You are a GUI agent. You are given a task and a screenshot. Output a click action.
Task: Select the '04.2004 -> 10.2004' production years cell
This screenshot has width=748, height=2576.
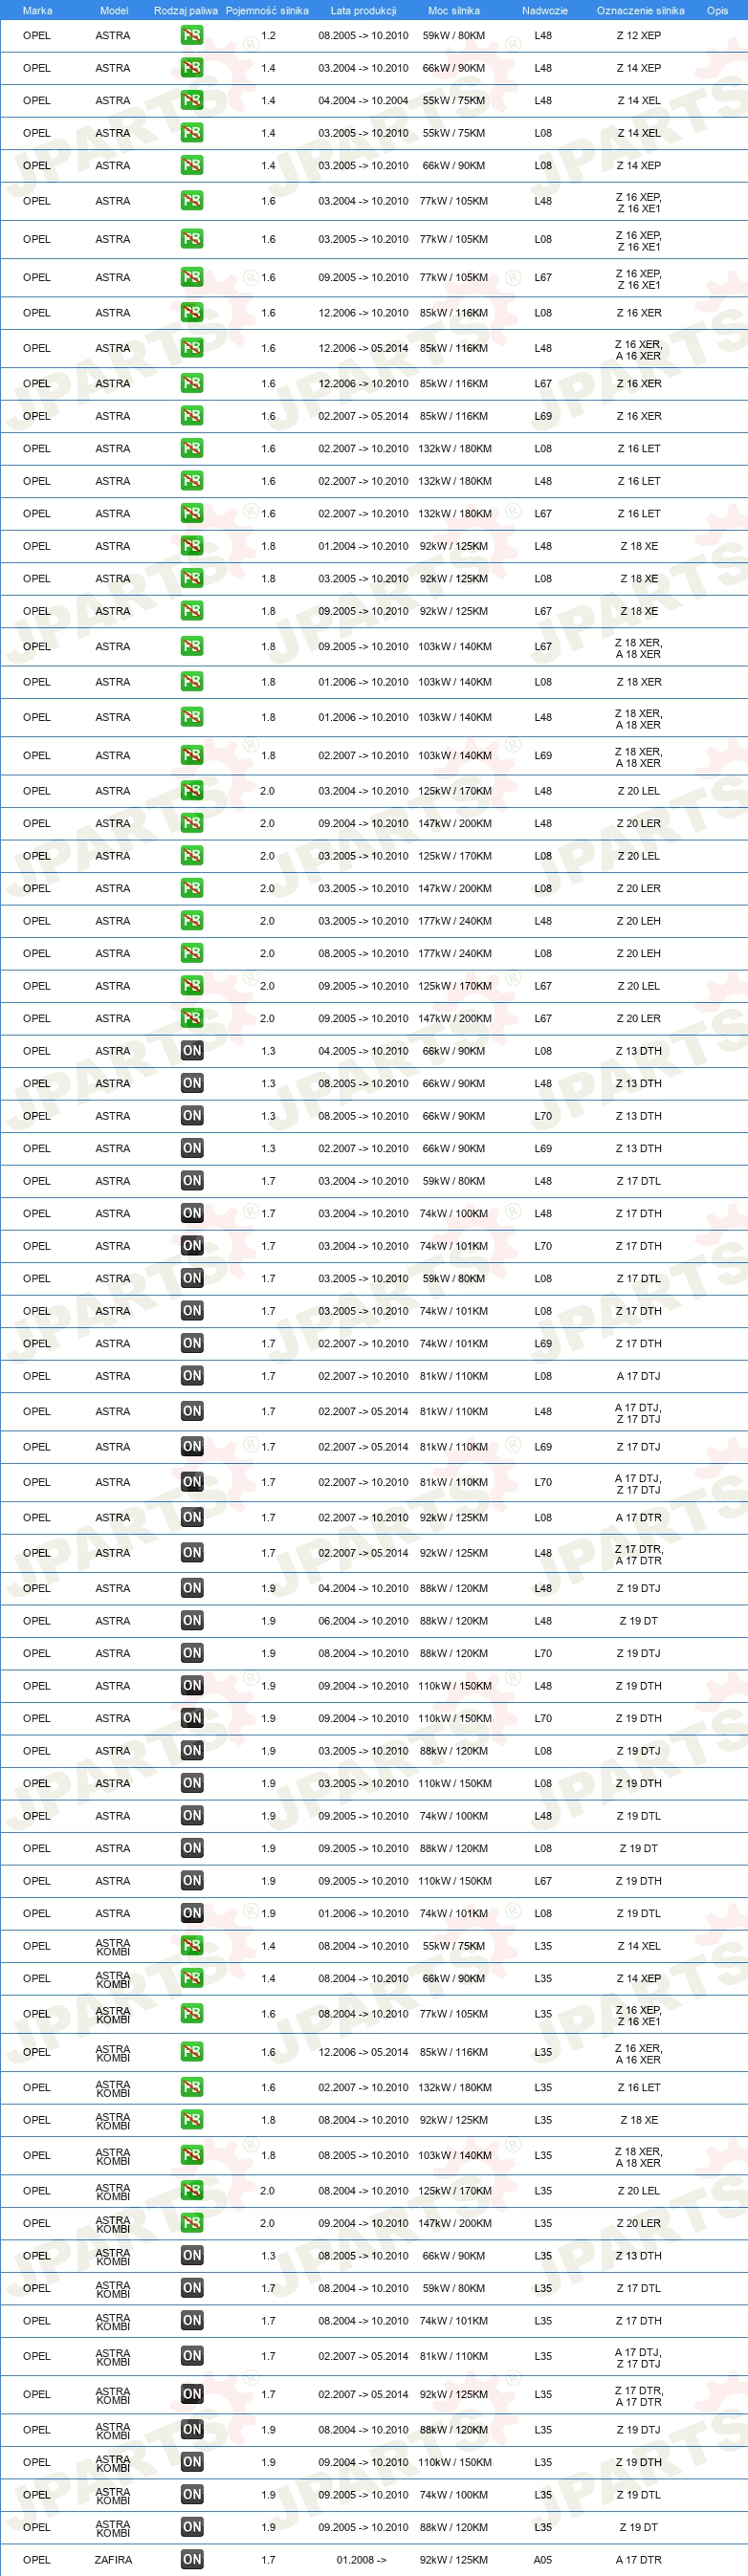pyautogui.click(x=363, y=100)
